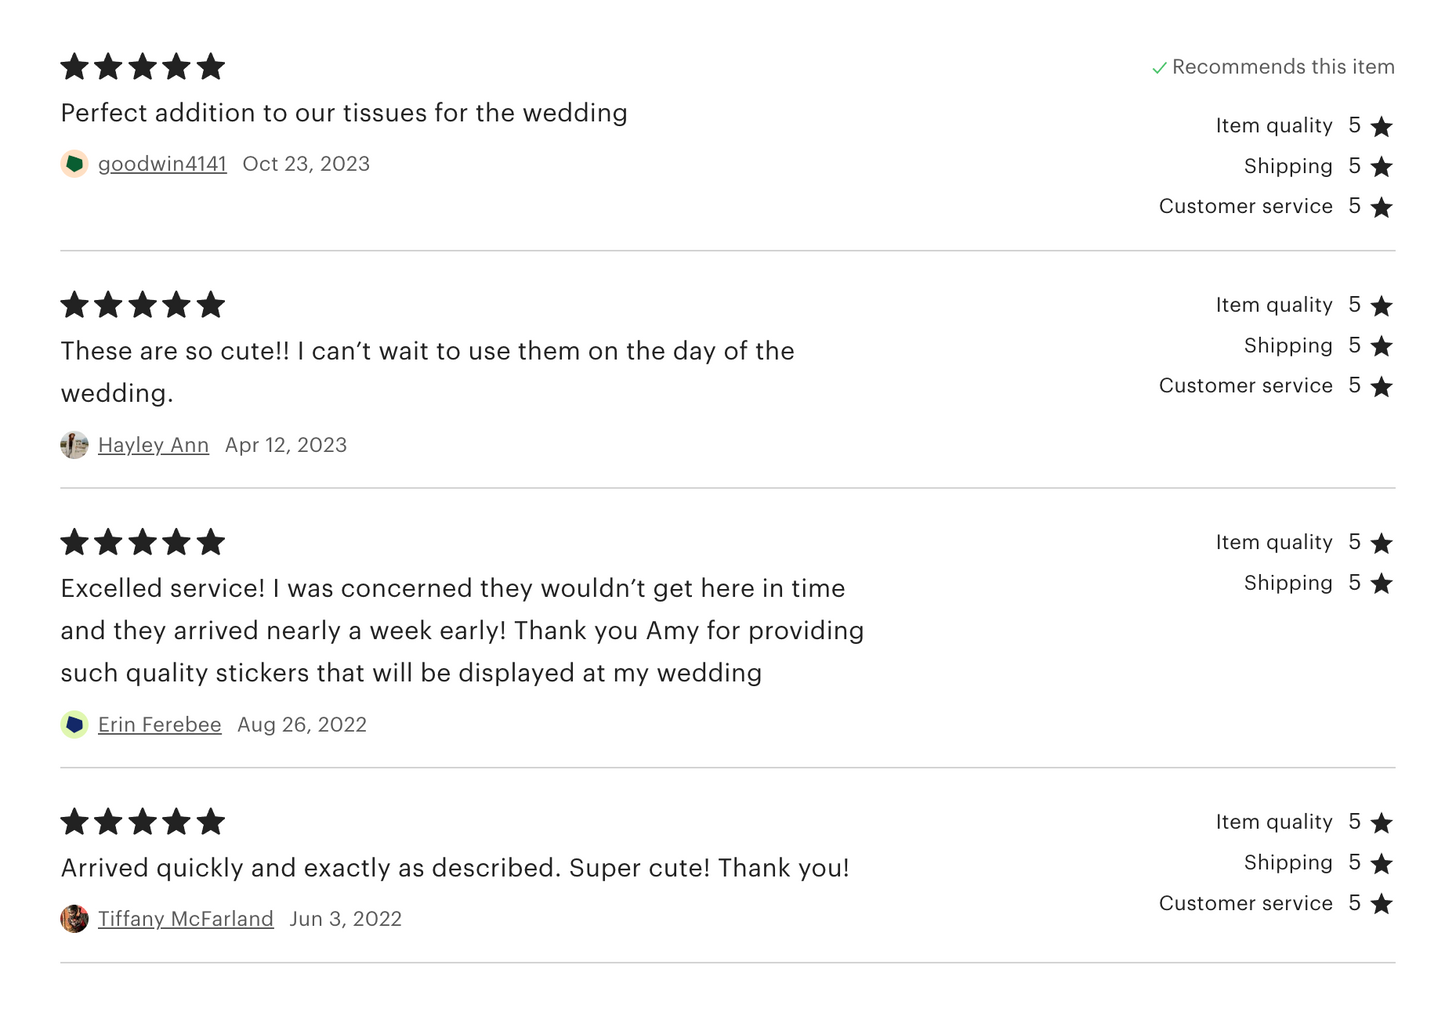
Task: Click star rating on Hayley Ann's review
Action: [x=142, y=305]
